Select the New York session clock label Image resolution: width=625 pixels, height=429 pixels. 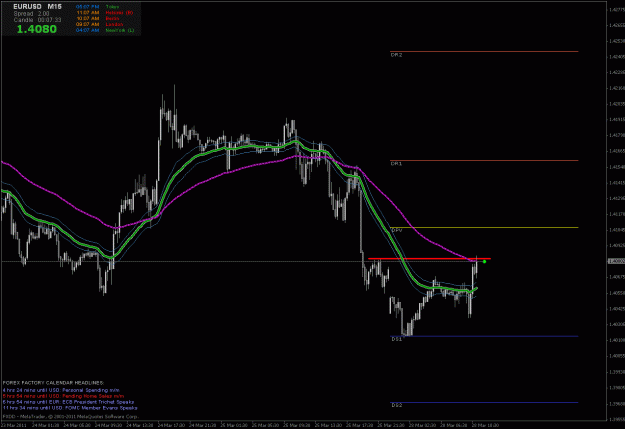click(x=120, y=30)
